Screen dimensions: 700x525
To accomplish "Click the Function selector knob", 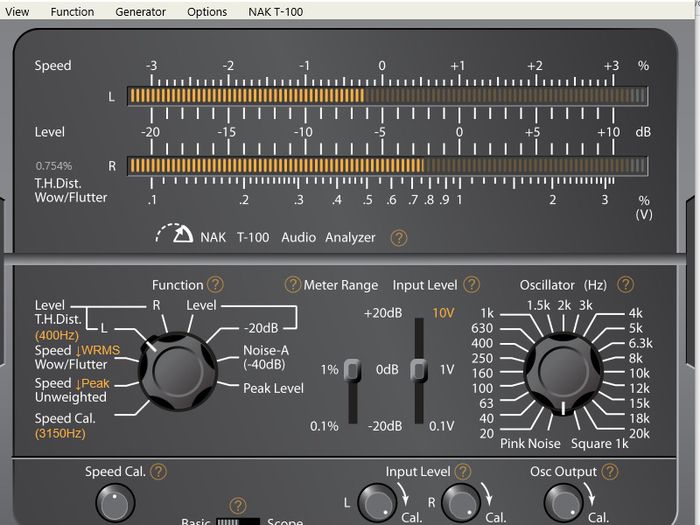I will tap(178, 371).
